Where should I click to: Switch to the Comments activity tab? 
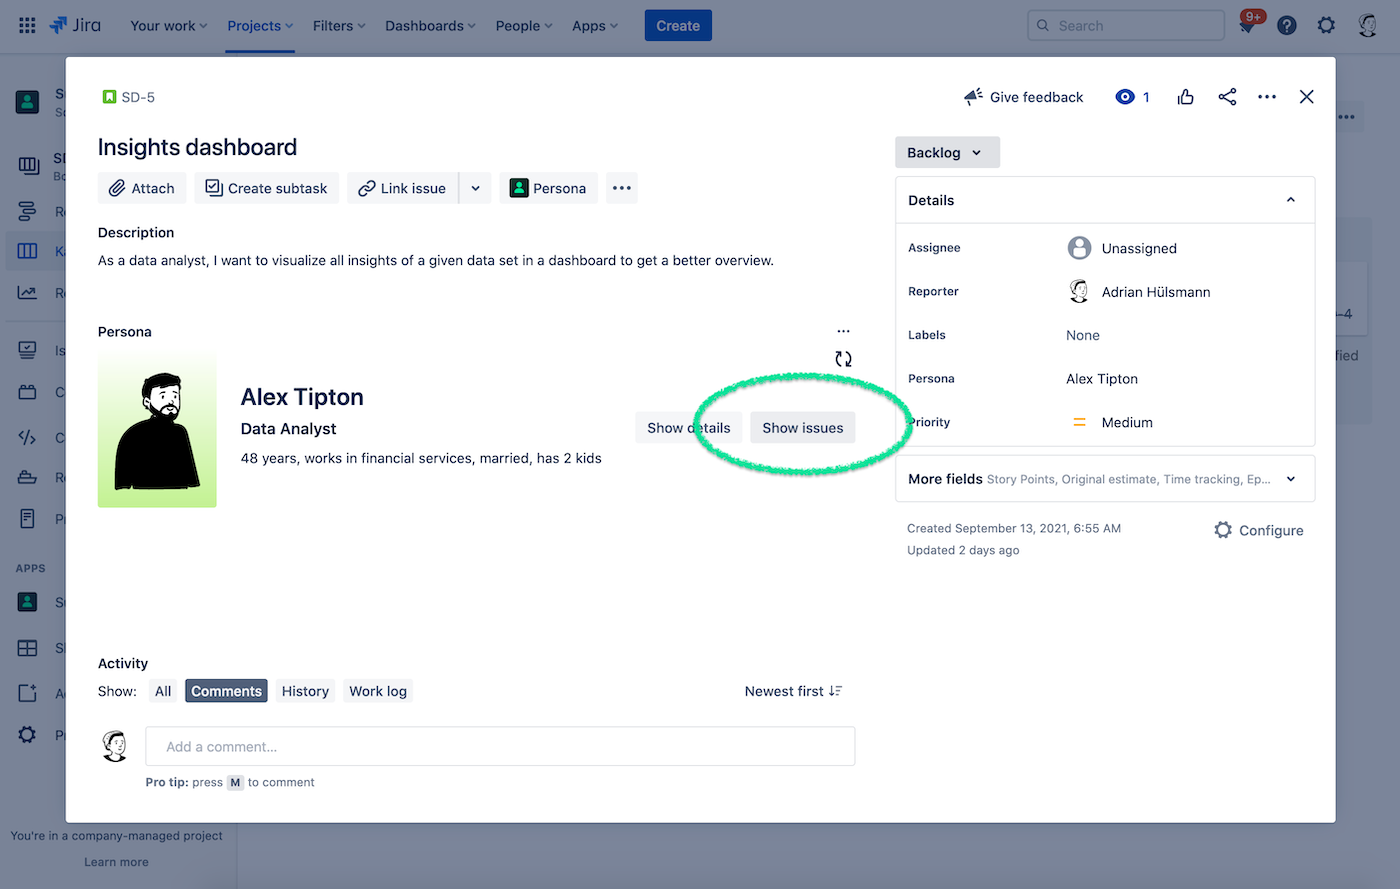click(226, 691)
